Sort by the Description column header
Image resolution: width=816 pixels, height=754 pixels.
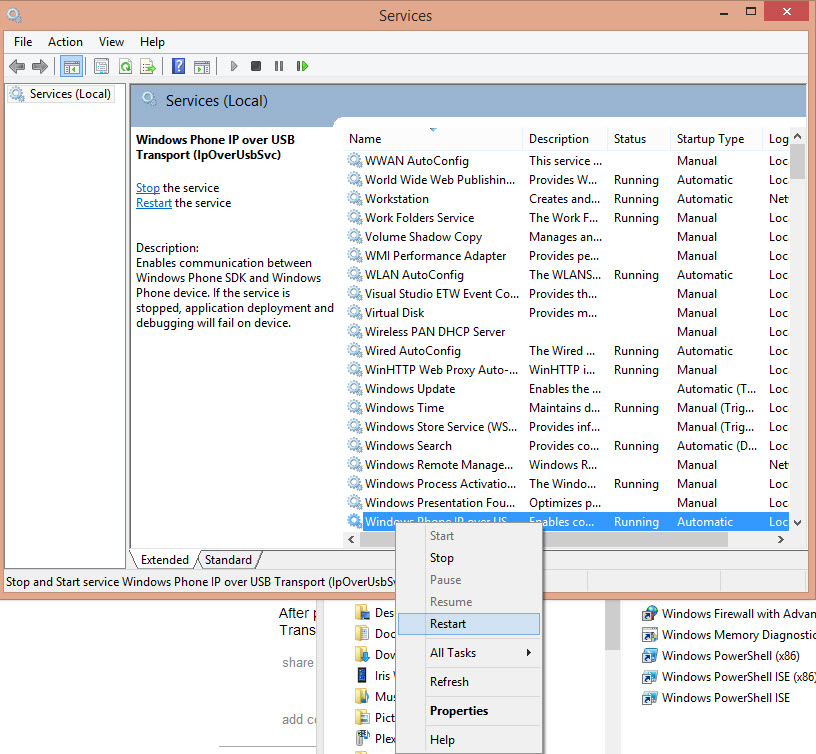(x=565, y=139)
